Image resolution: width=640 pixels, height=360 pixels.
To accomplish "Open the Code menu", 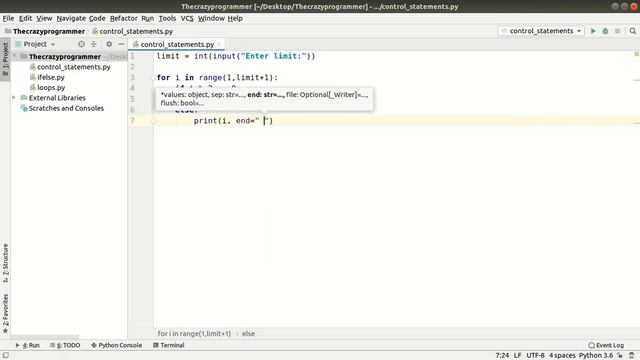I will click(97, 18).
